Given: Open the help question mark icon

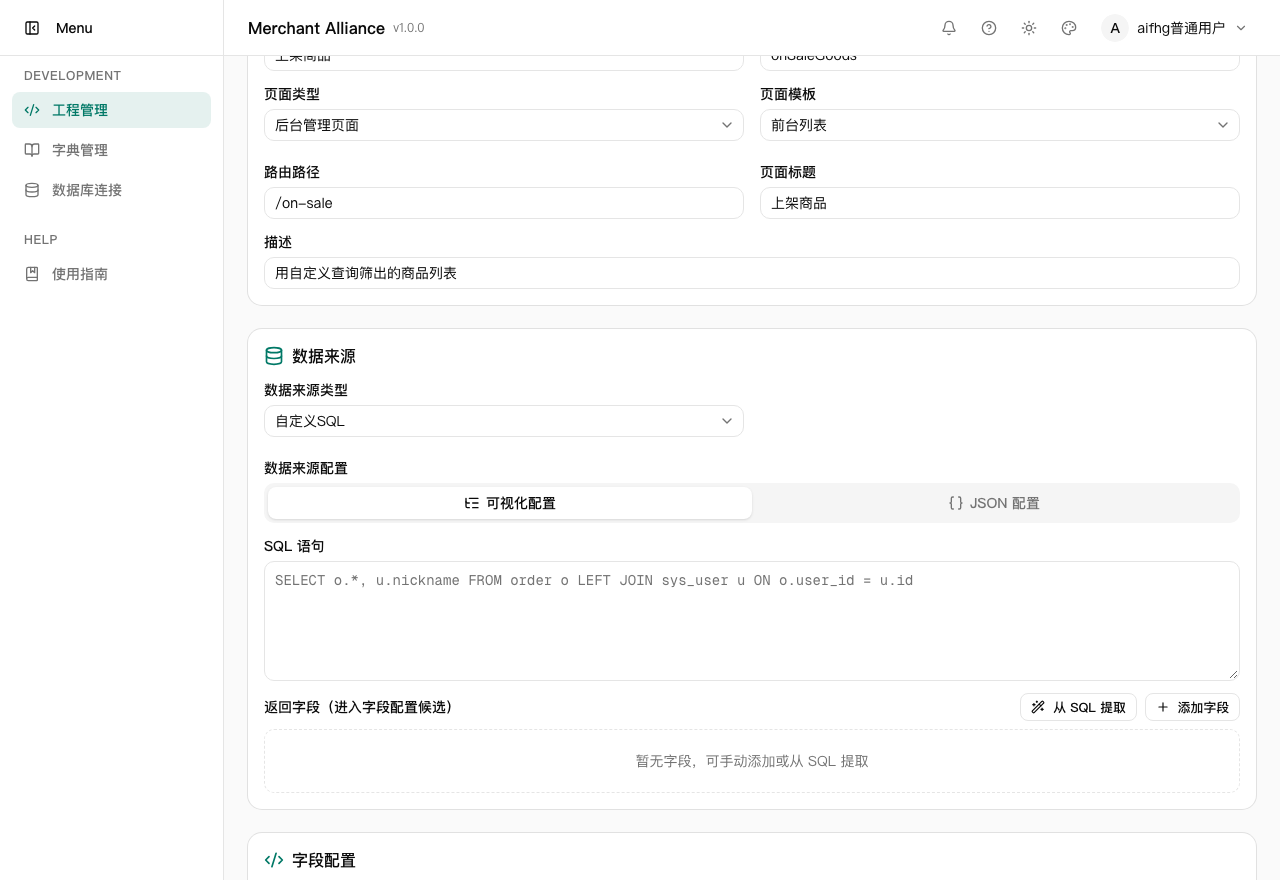Looking at the screenshot, I should point(989,28).
